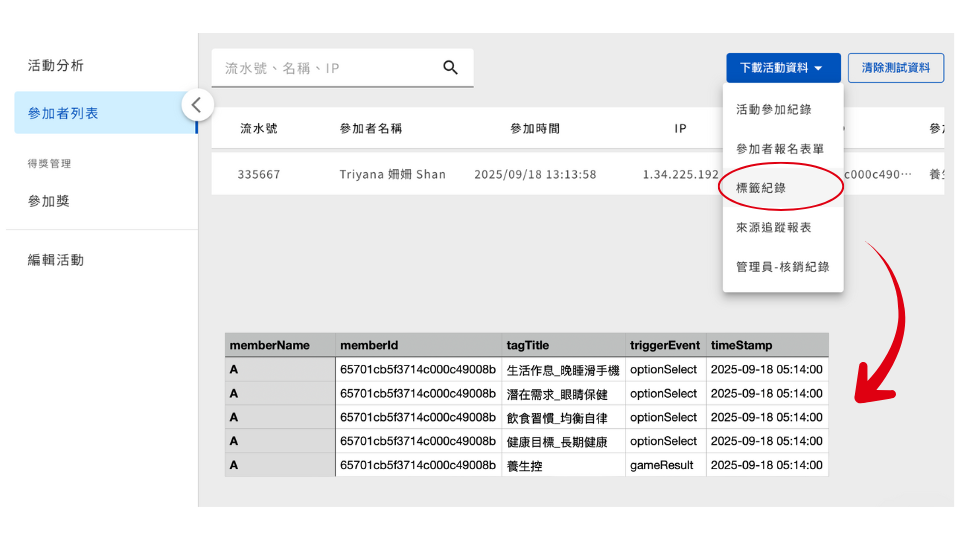Open 活動分析 in the sidebar
Image resolution: width=960 pixels, height=540 pixels.
(56, 66)
